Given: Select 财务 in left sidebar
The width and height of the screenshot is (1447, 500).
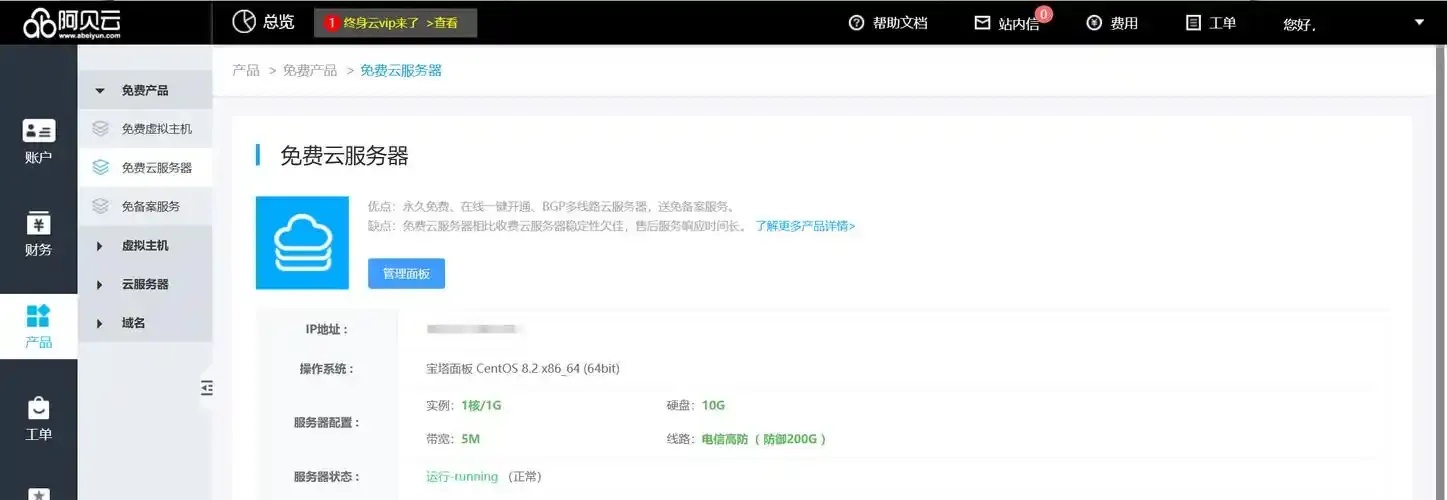Looking at the screenshot, I should click(38, 235).
